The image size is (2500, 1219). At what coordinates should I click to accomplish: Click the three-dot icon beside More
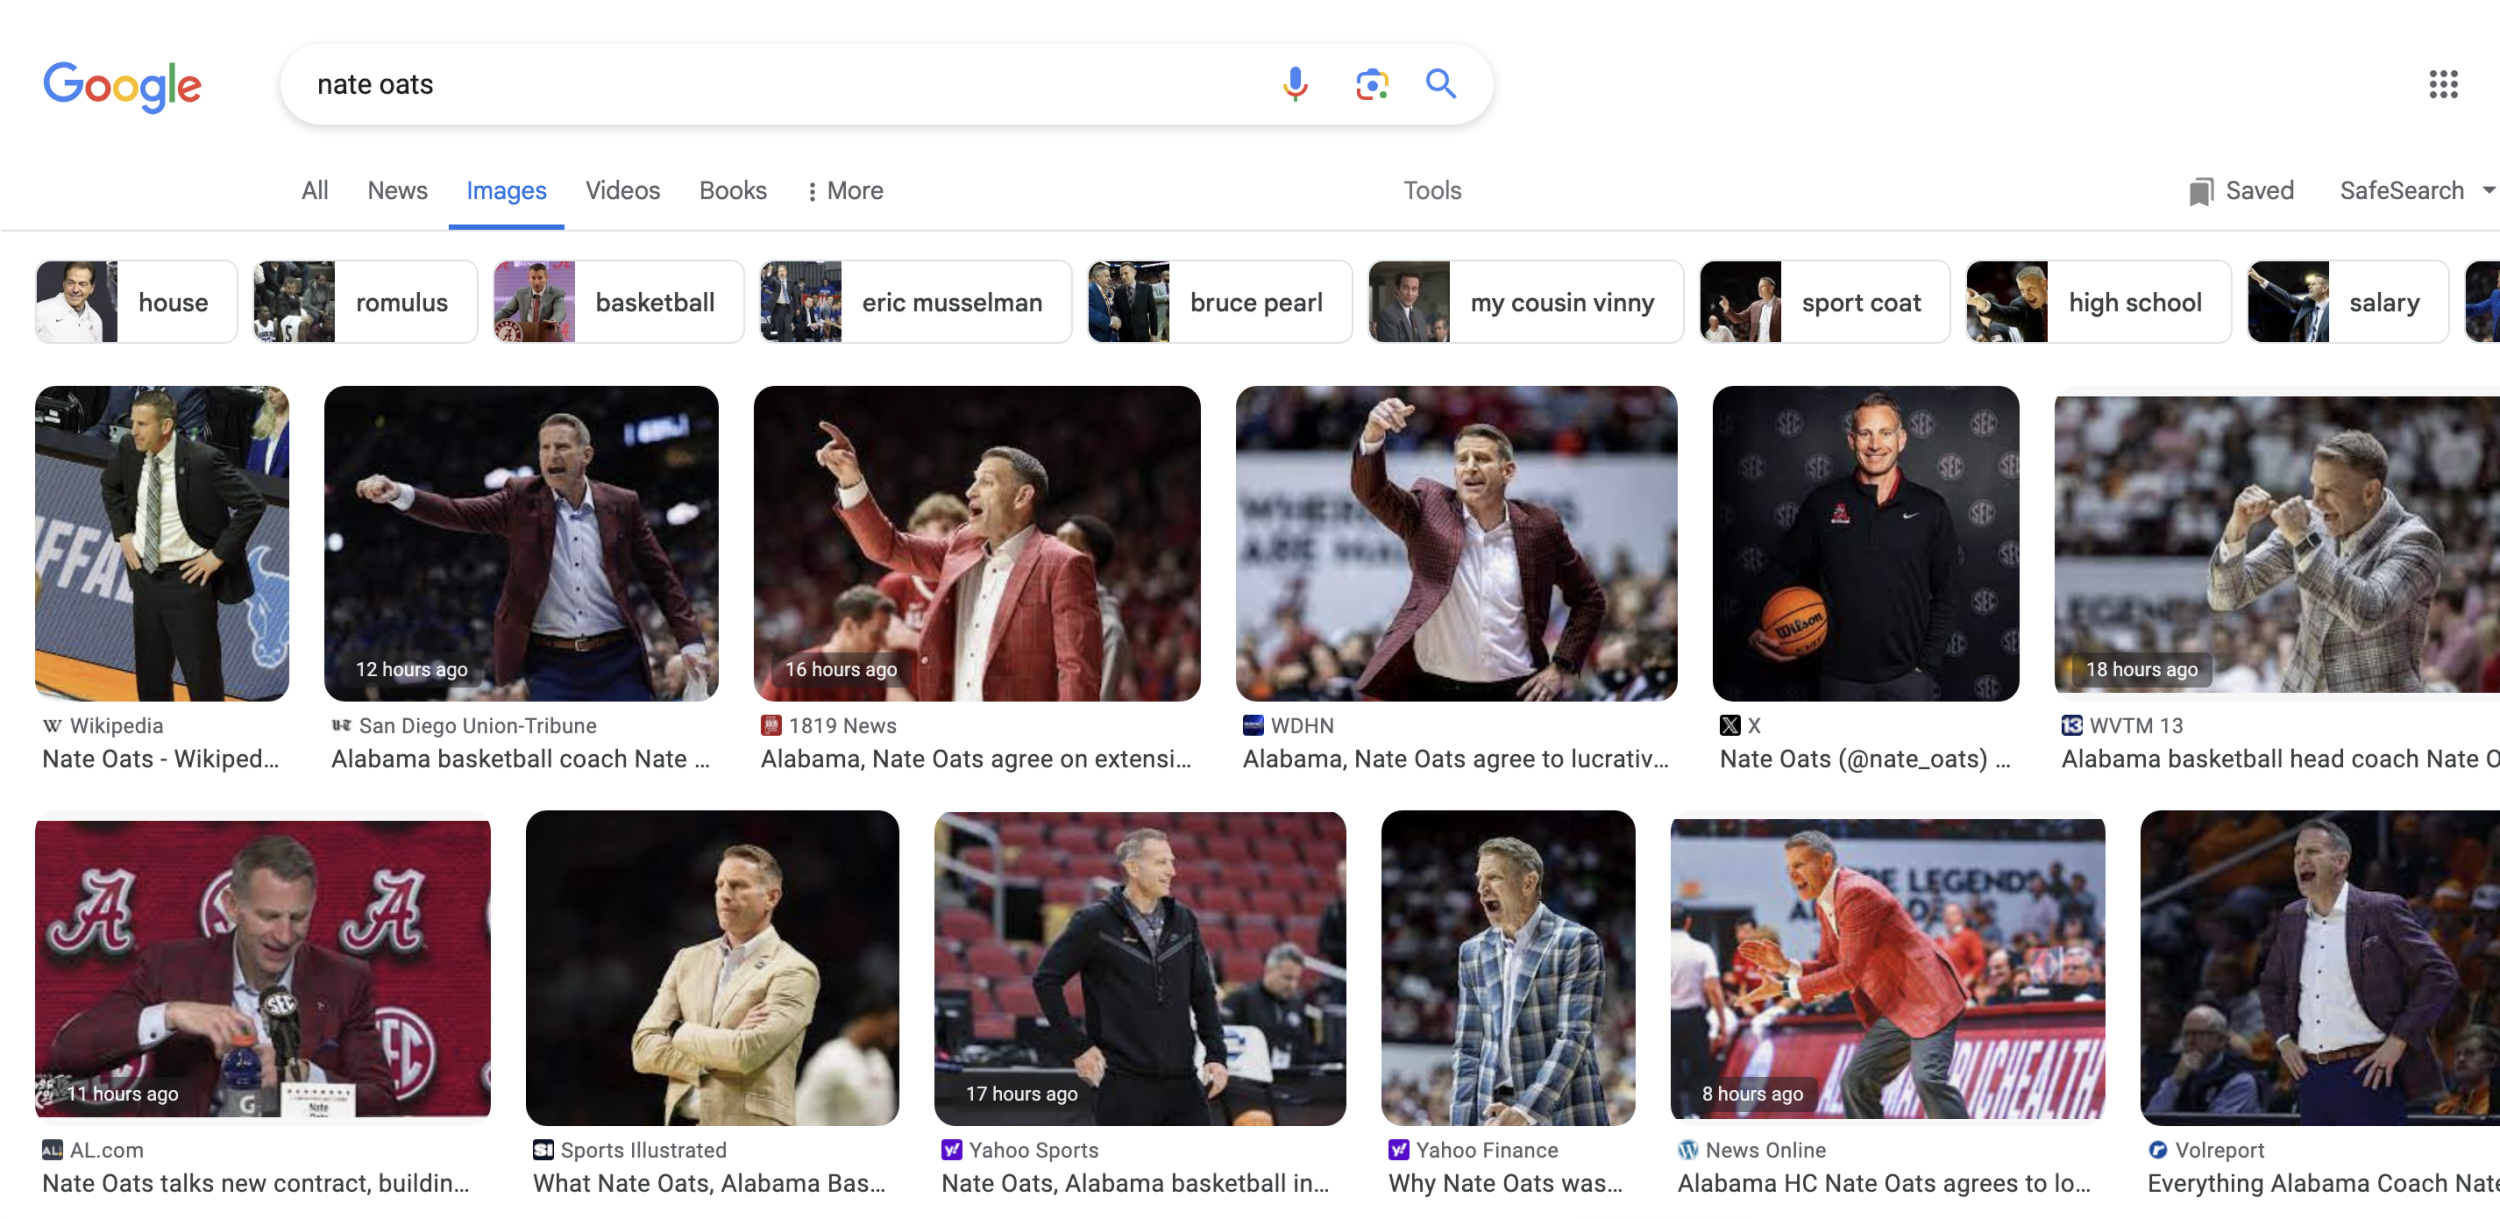pos(812,191)
